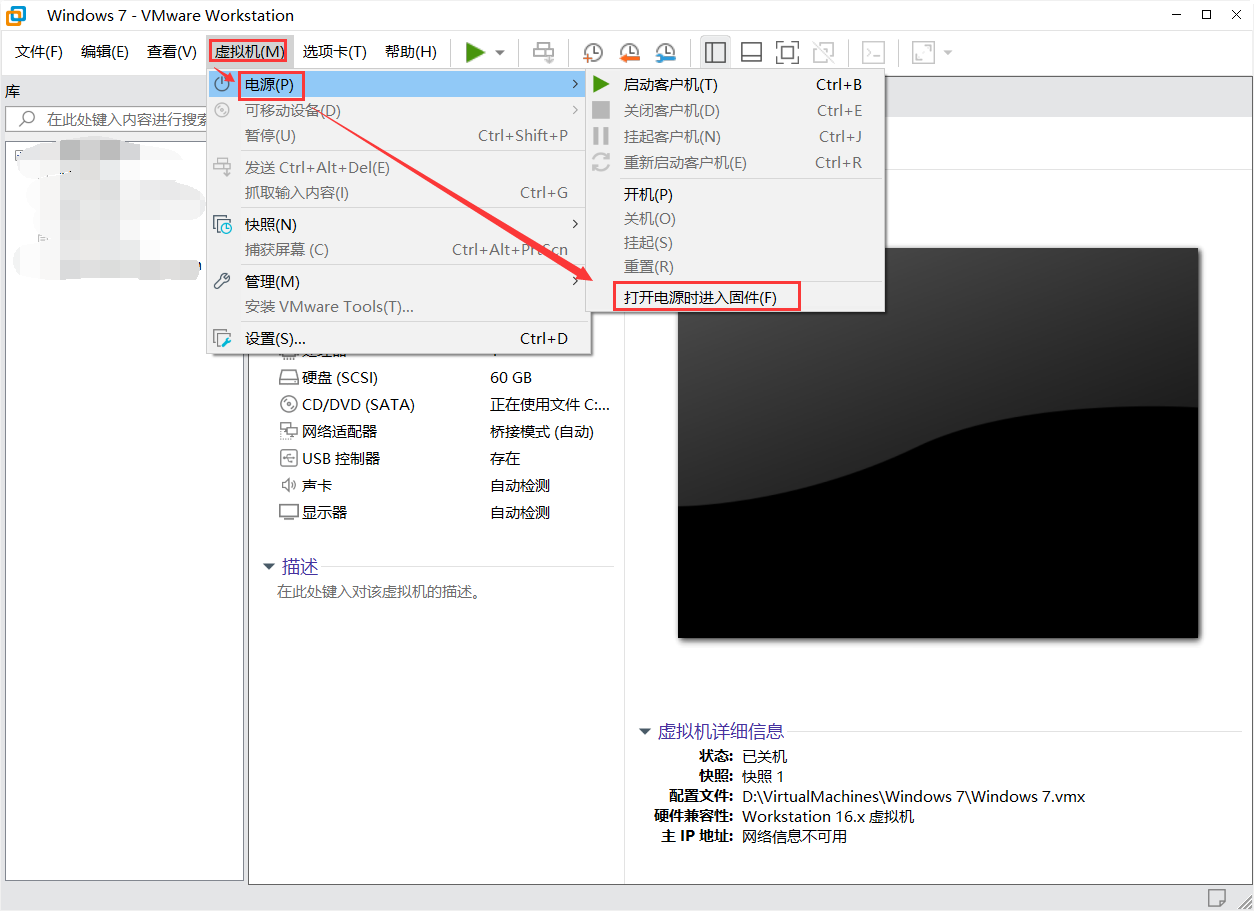This screenshot has height=911, width=1254.
Task: Click the magnifier icon in the library search
Action: click(27, 119)
